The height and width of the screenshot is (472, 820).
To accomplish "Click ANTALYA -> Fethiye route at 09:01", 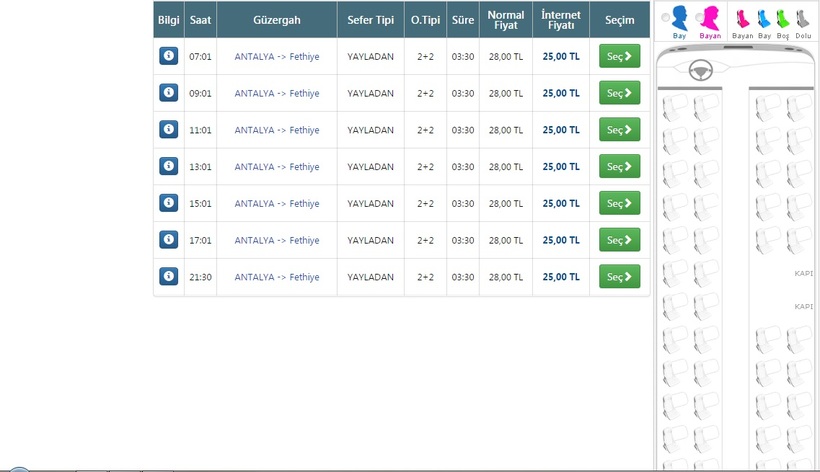I will [276, 93].
